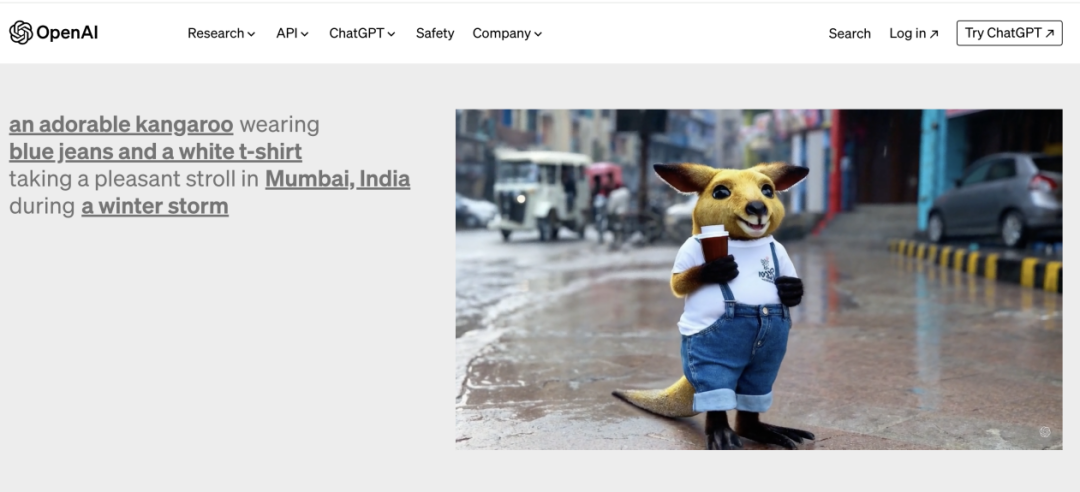This screenshot has height=492, width=1080.
Task: Select the "an adorable kangaroo" prompt option
Action: [x=121, y=125]
